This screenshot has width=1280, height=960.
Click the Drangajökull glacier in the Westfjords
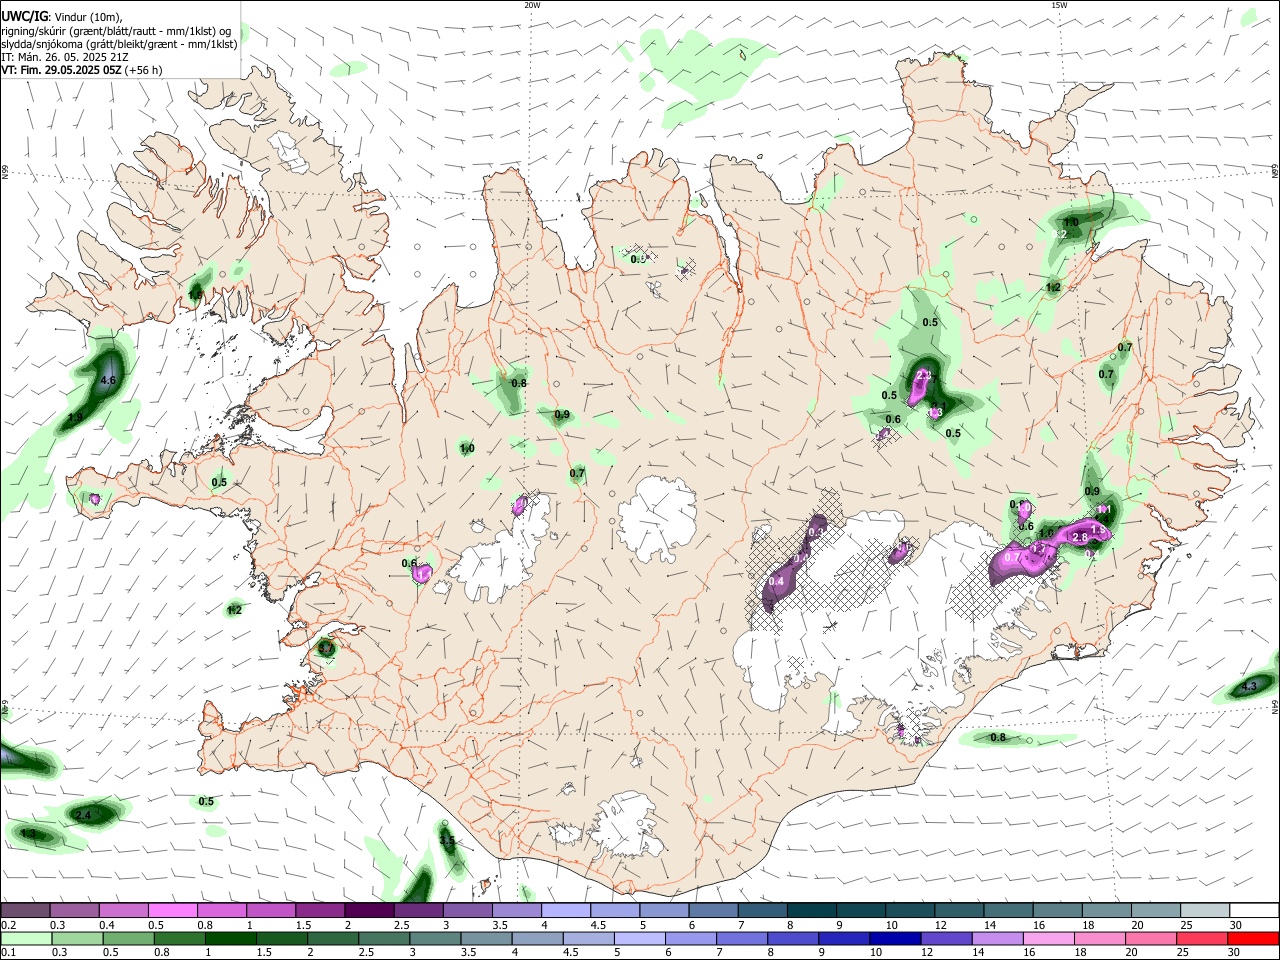point(291,152)
